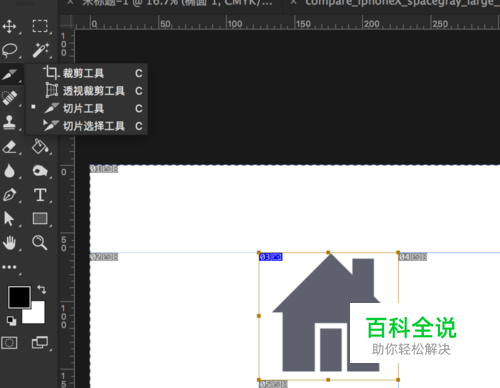Switch to the 16.7% CMYK document tab
500x388 pixels.
pyautogui.click(x=177, y=3)
